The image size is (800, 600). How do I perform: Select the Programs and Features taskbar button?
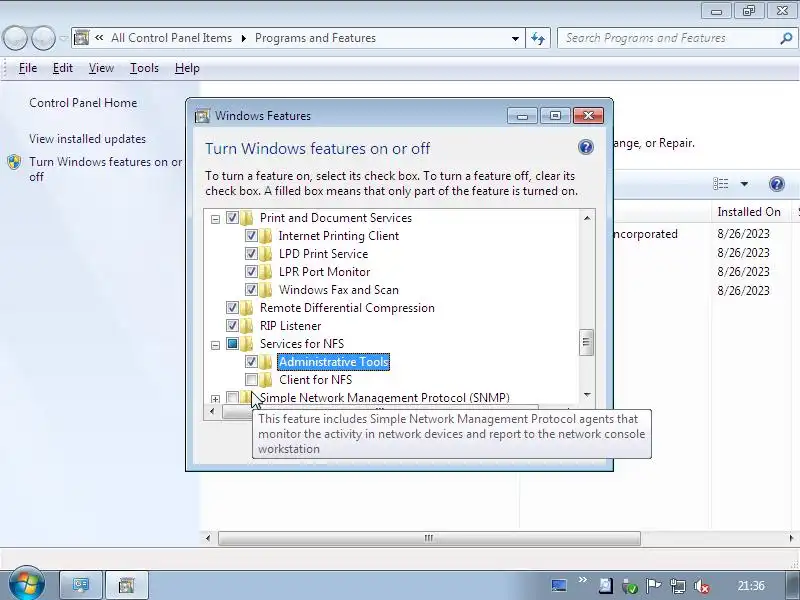pyautogui.click(x=126, y=585)
